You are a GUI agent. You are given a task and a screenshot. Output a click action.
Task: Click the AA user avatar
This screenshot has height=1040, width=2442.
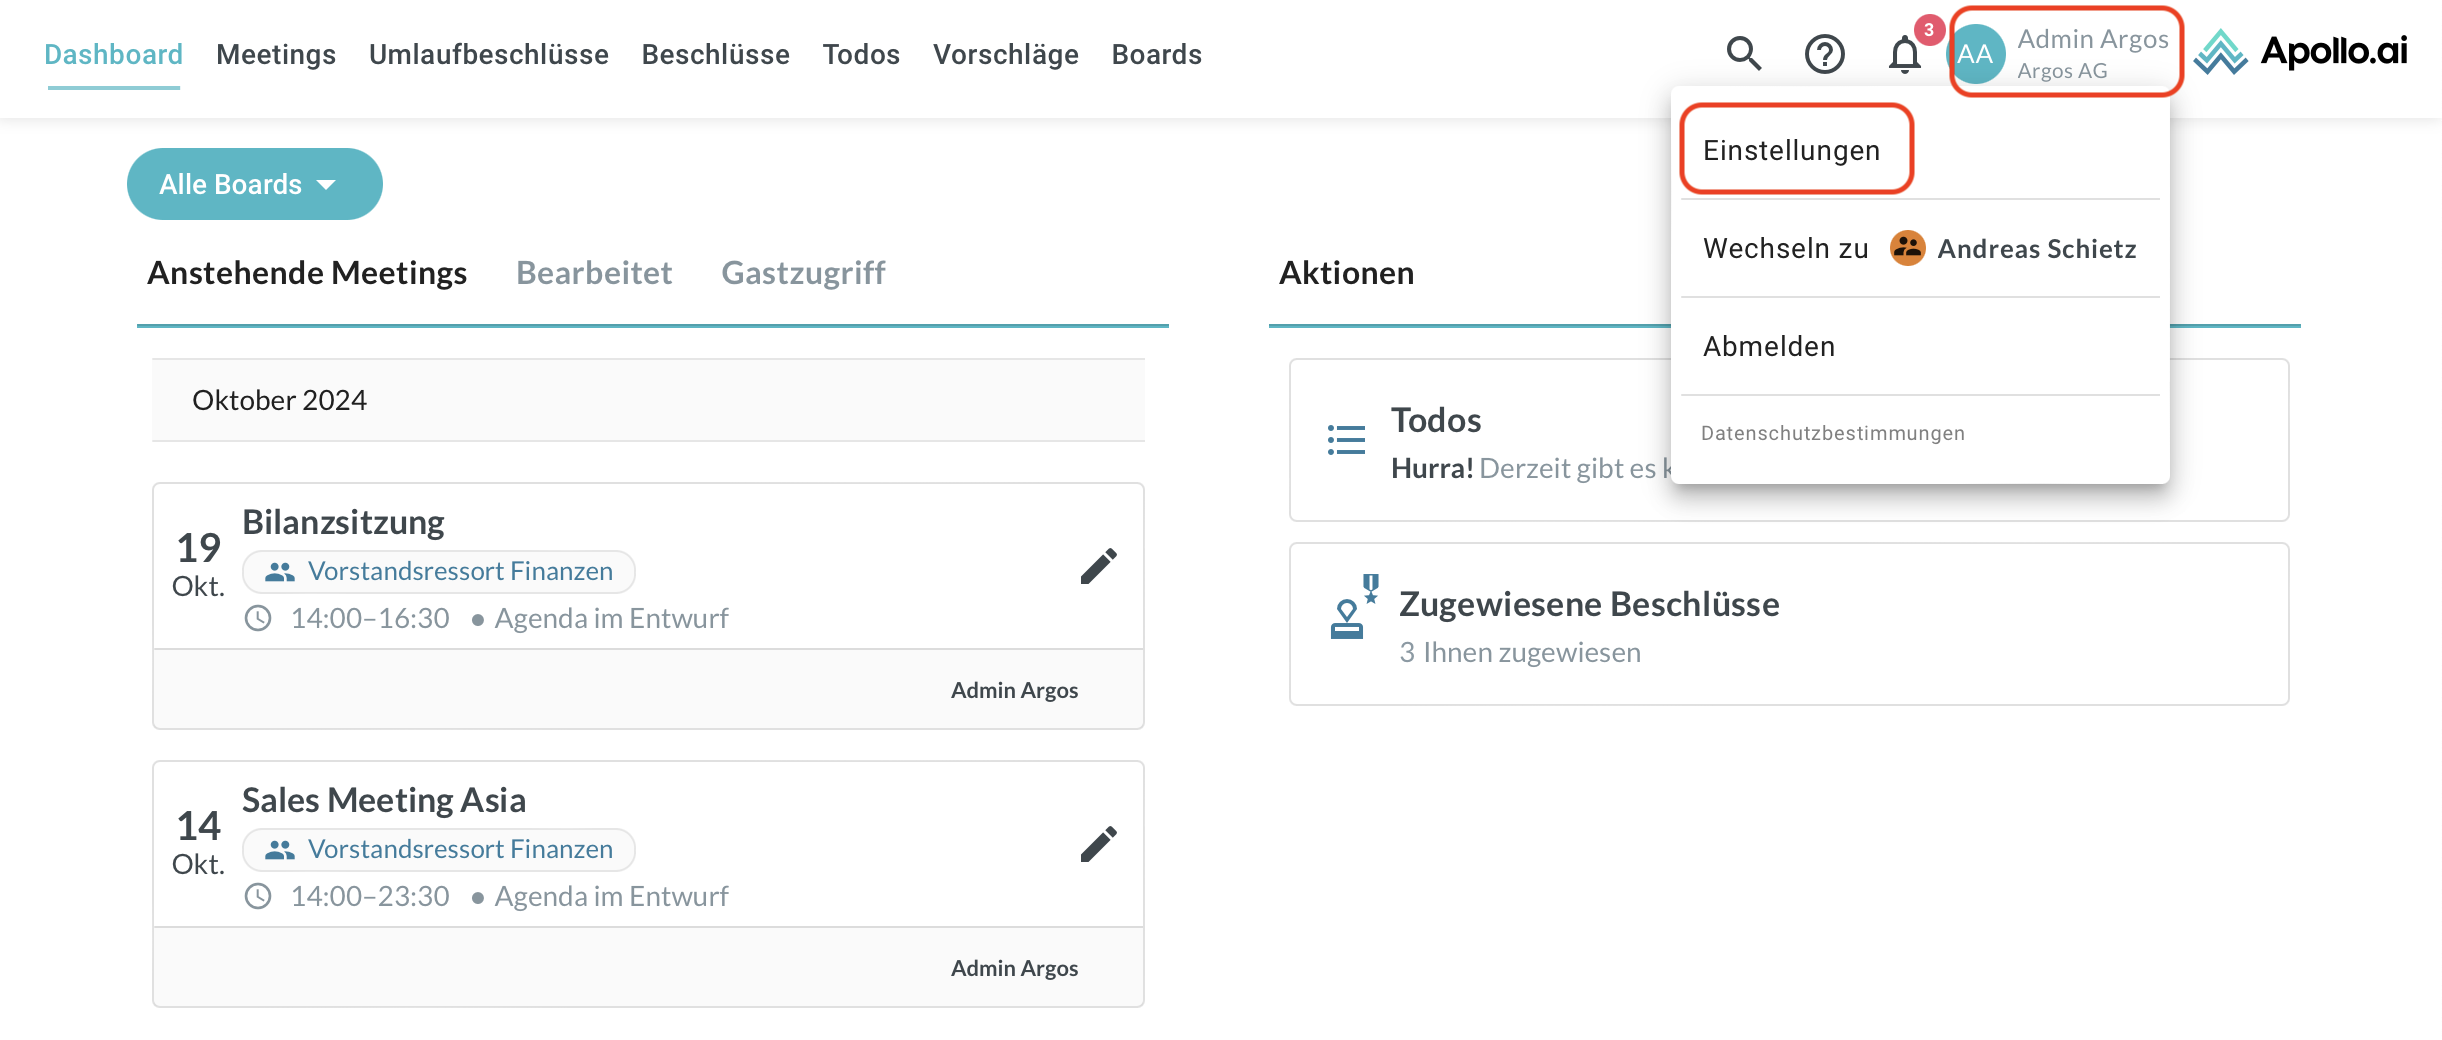coord(1976,54)
